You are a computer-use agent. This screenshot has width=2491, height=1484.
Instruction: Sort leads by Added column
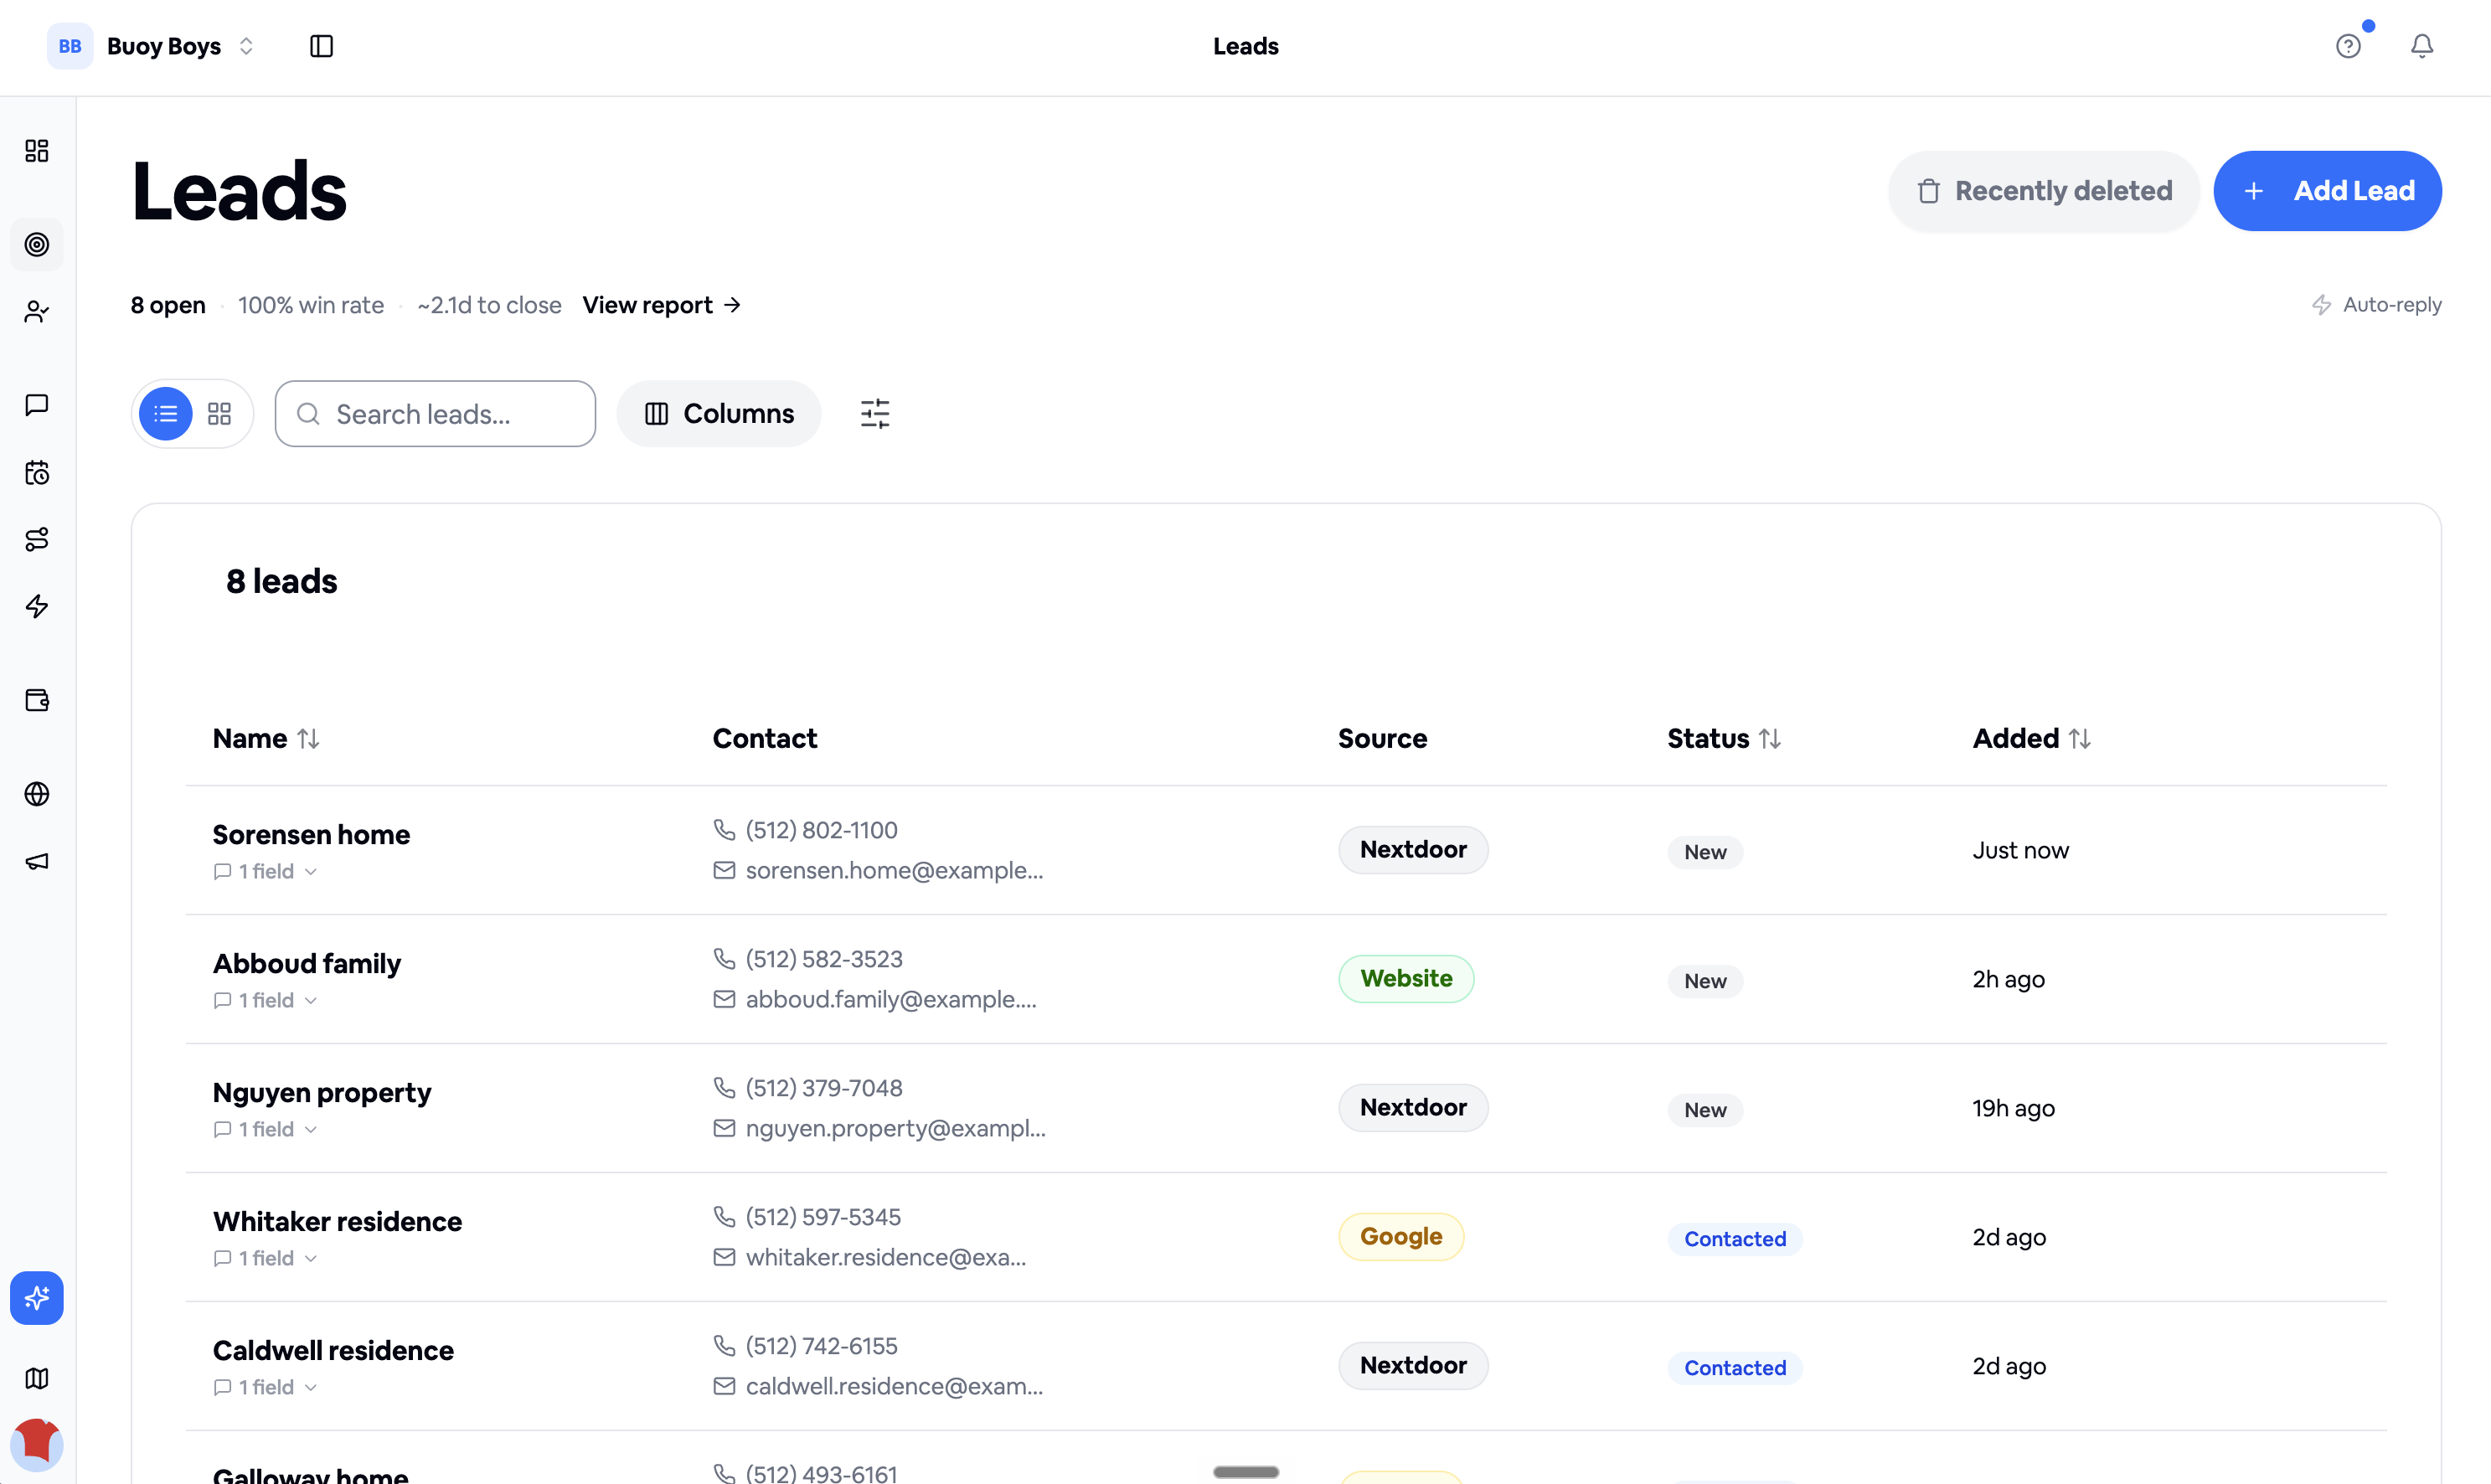pyautogui.click(x=2031, y=739)
